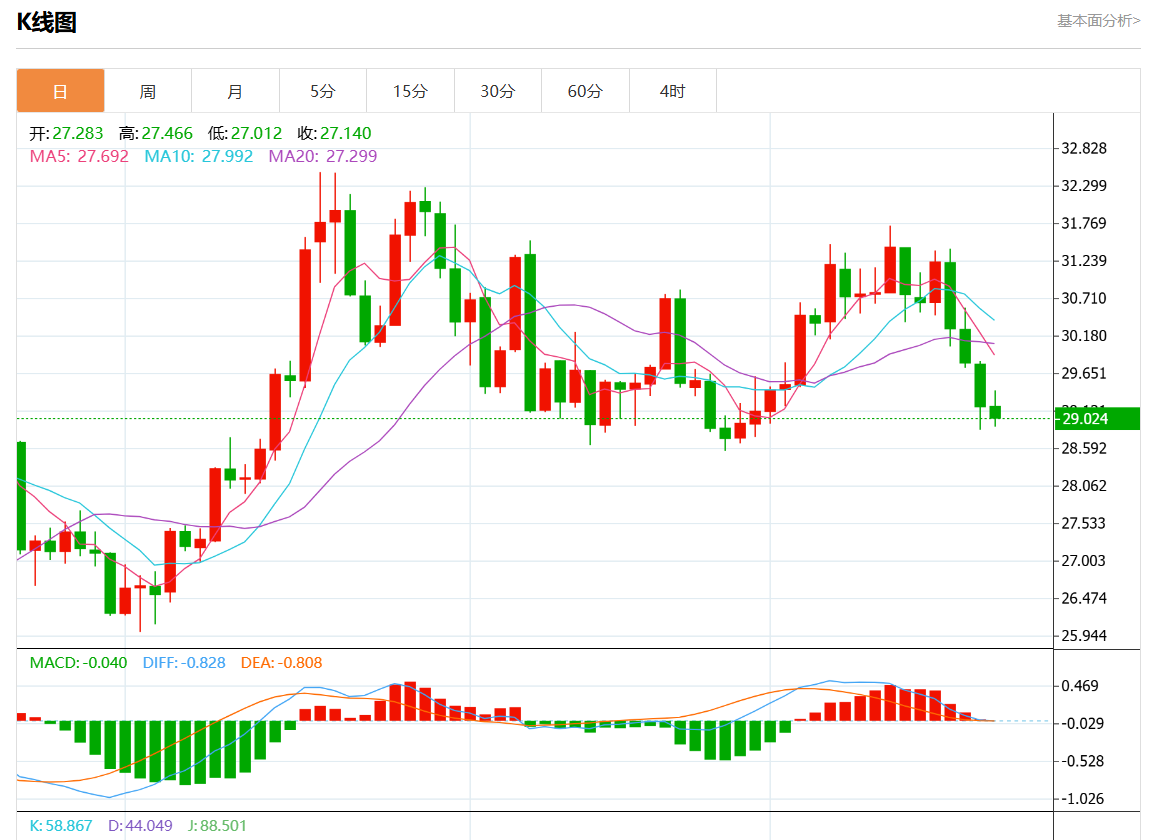
Task: Click the J:88.501 KDJ value
Action: pos(217,825)
